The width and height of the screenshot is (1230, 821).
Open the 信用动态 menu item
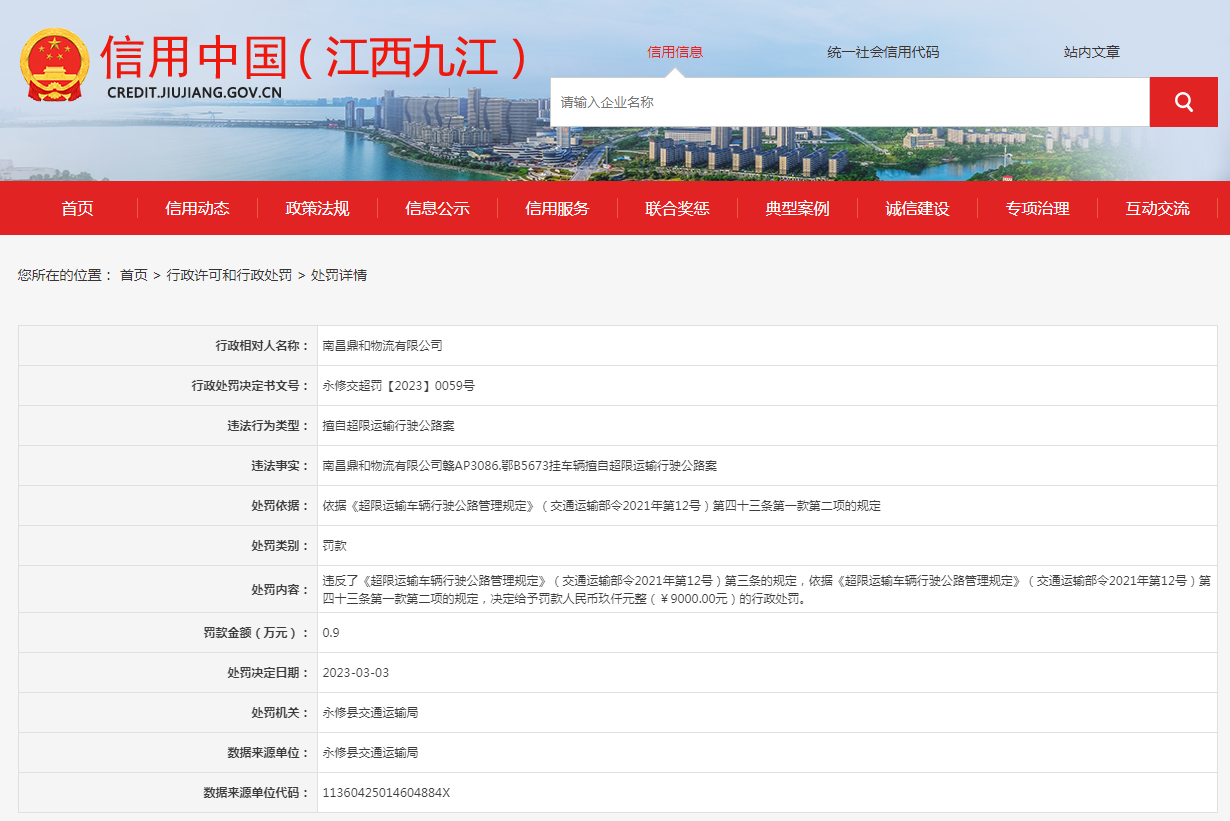(x=197, y=208)
